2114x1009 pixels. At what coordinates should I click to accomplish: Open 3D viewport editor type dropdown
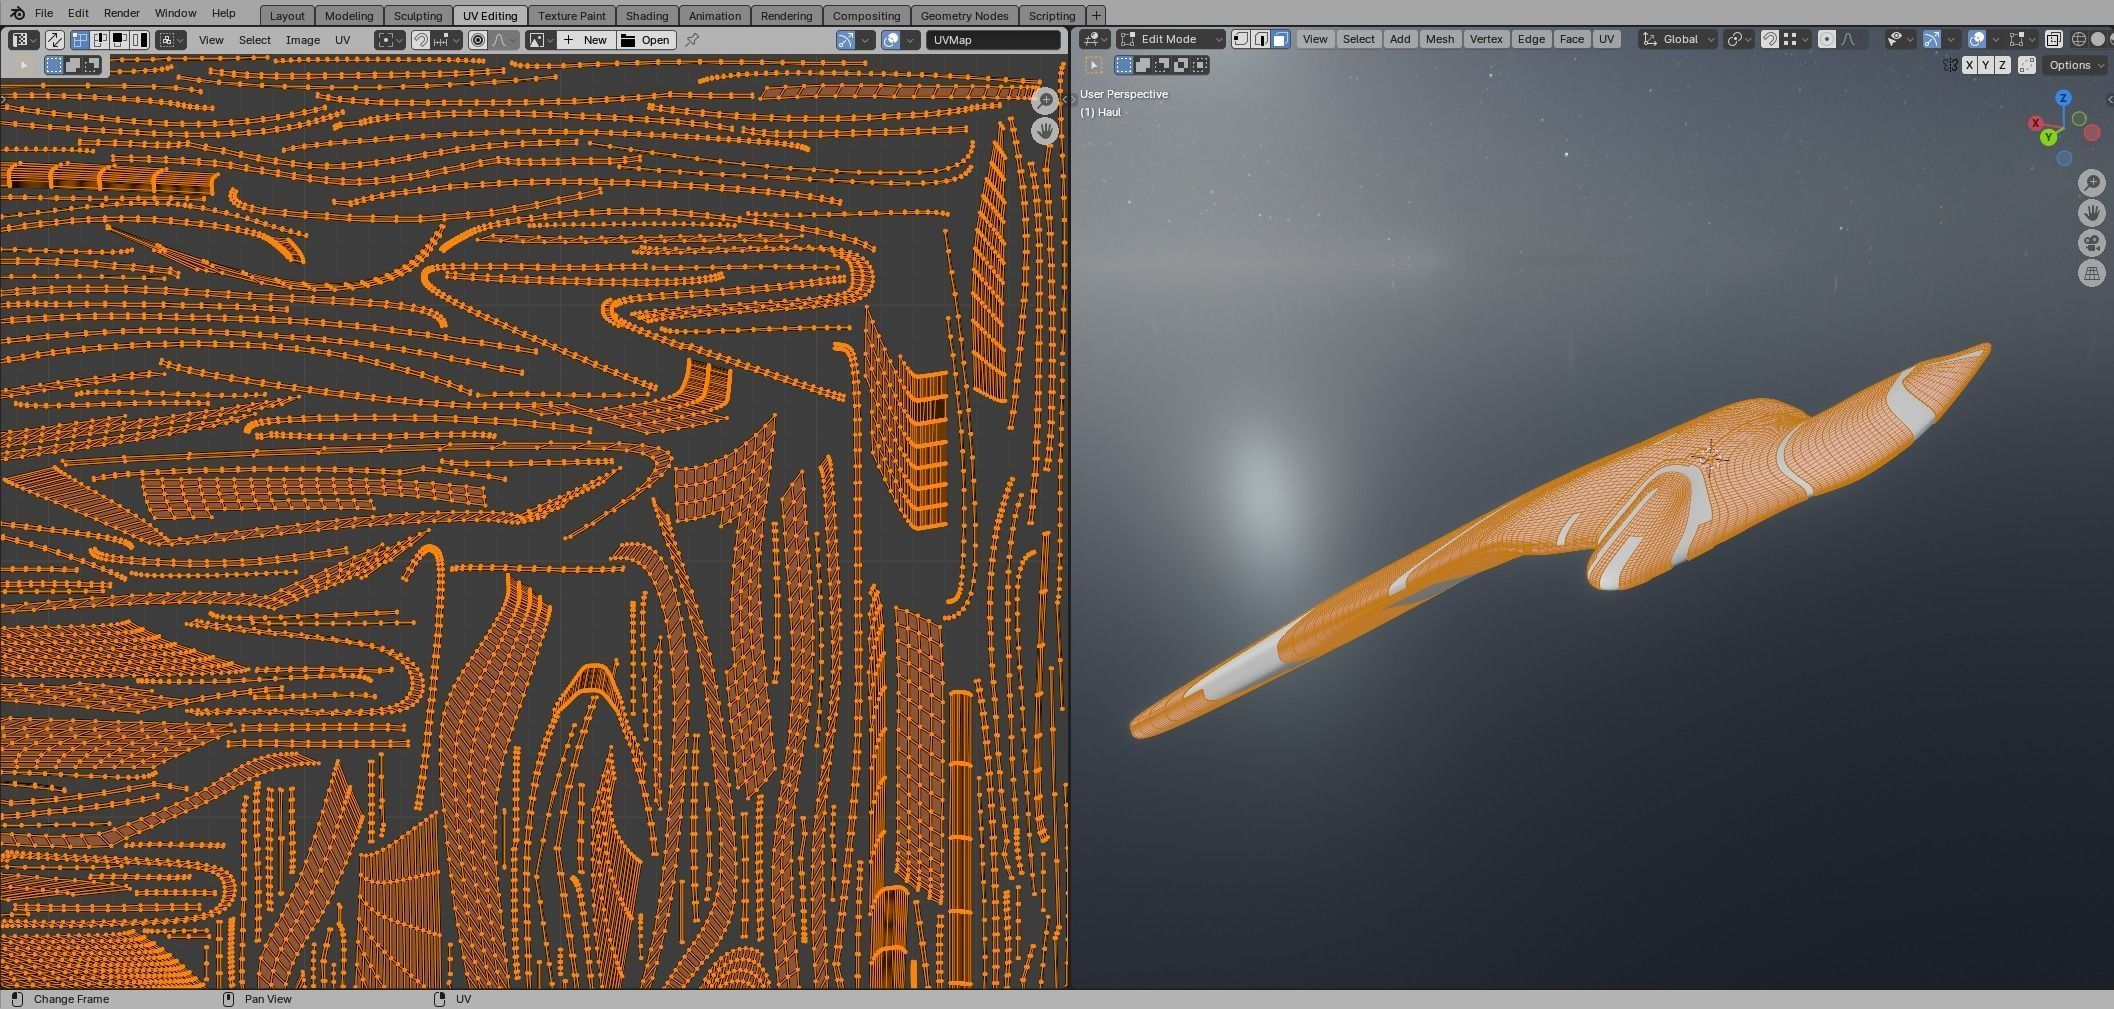[1095, 39]
